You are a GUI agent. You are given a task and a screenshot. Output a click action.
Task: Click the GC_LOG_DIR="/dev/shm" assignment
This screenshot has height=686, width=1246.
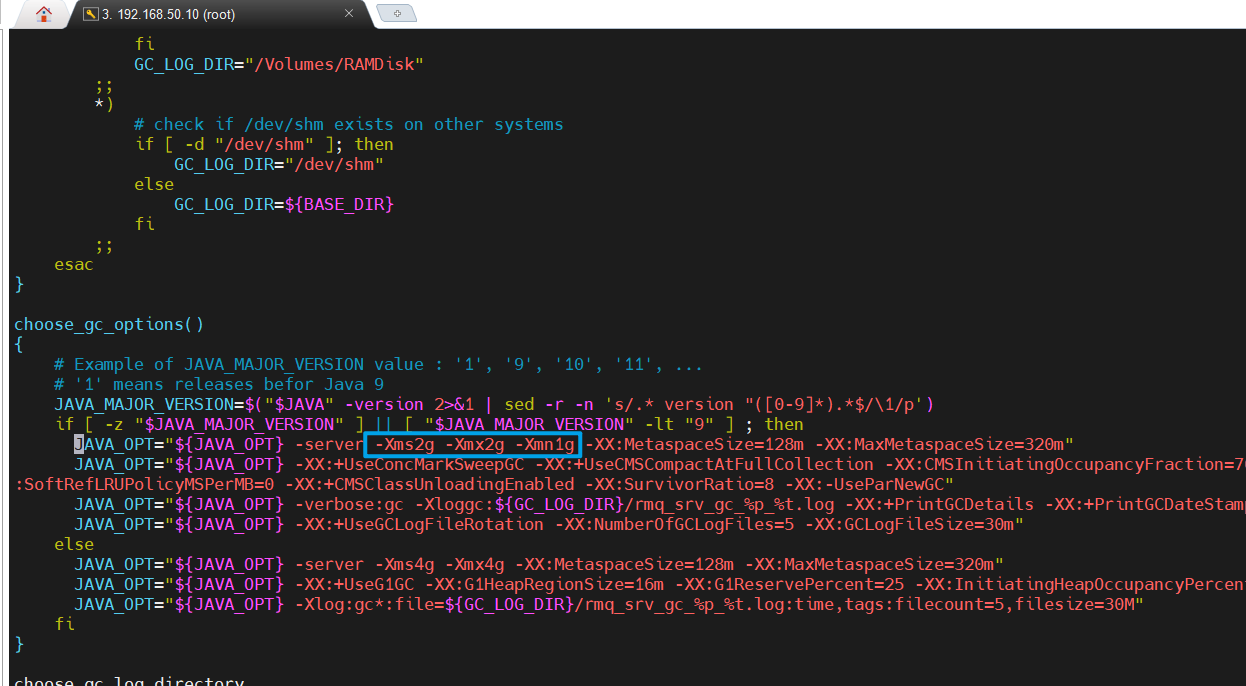pyautogui.click(x=279, y=164)
